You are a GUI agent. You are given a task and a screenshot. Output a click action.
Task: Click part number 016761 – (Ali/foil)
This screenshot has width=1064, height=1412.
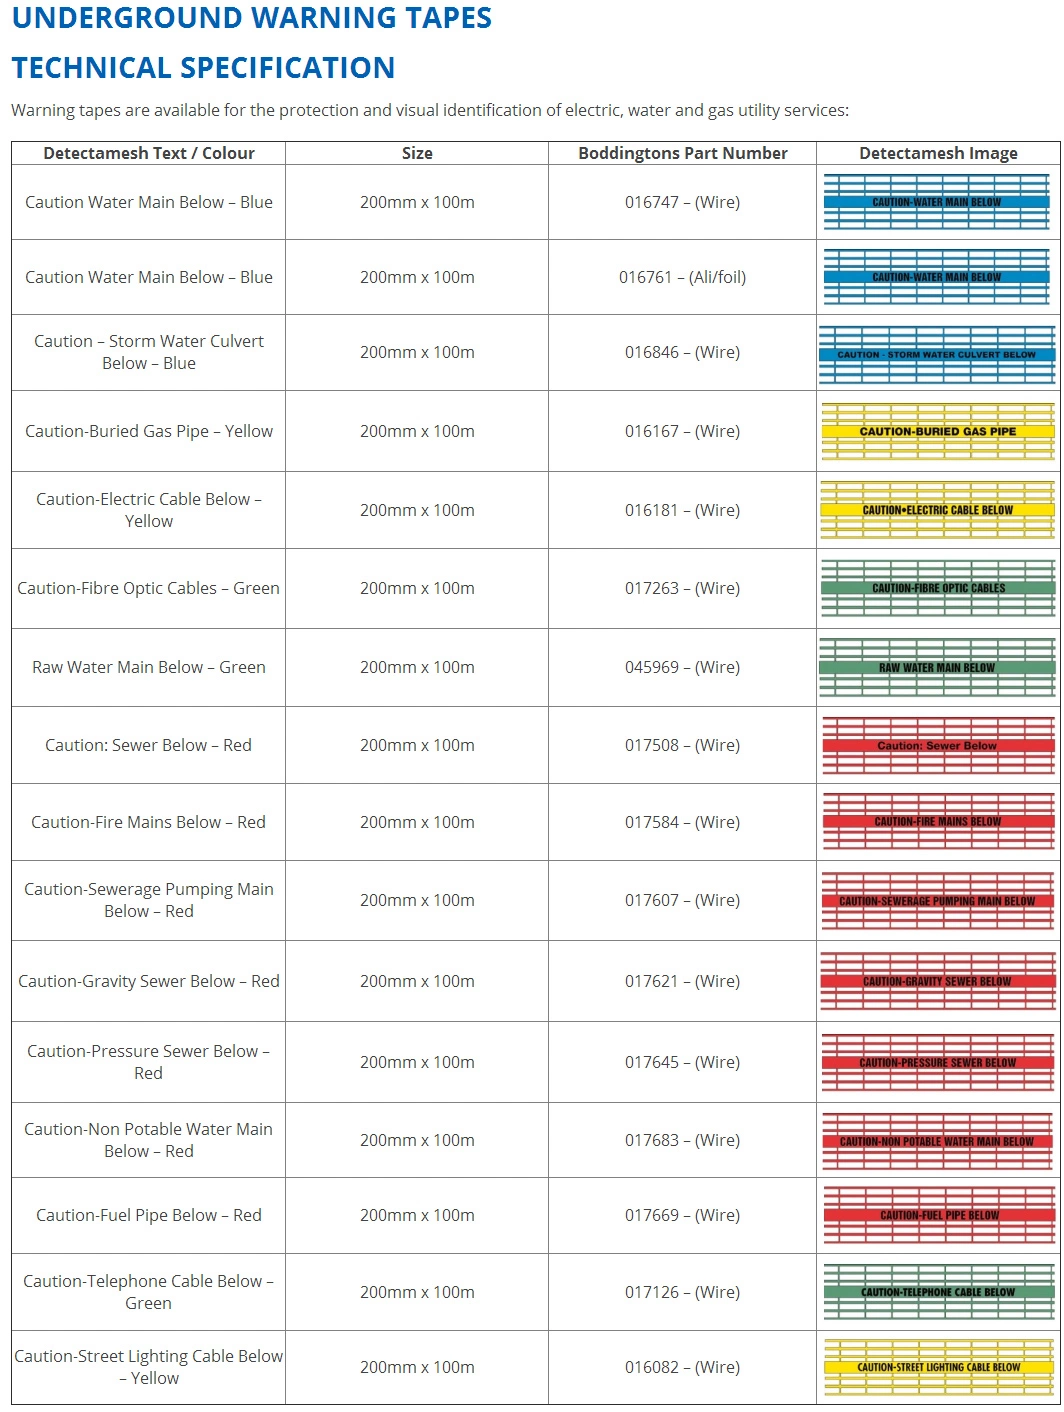coord(683,277)
